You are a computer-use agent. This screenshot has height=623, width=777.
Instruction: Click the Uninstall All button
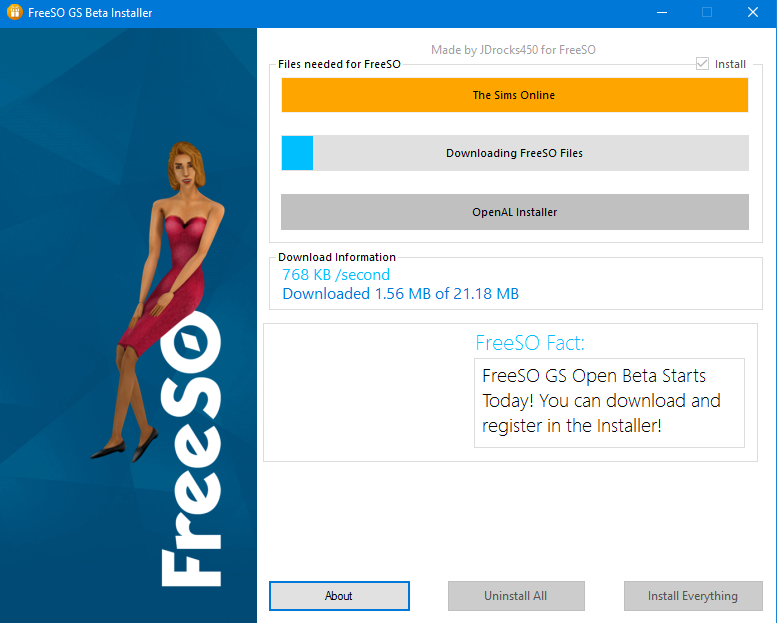click(x=515, y=596)
